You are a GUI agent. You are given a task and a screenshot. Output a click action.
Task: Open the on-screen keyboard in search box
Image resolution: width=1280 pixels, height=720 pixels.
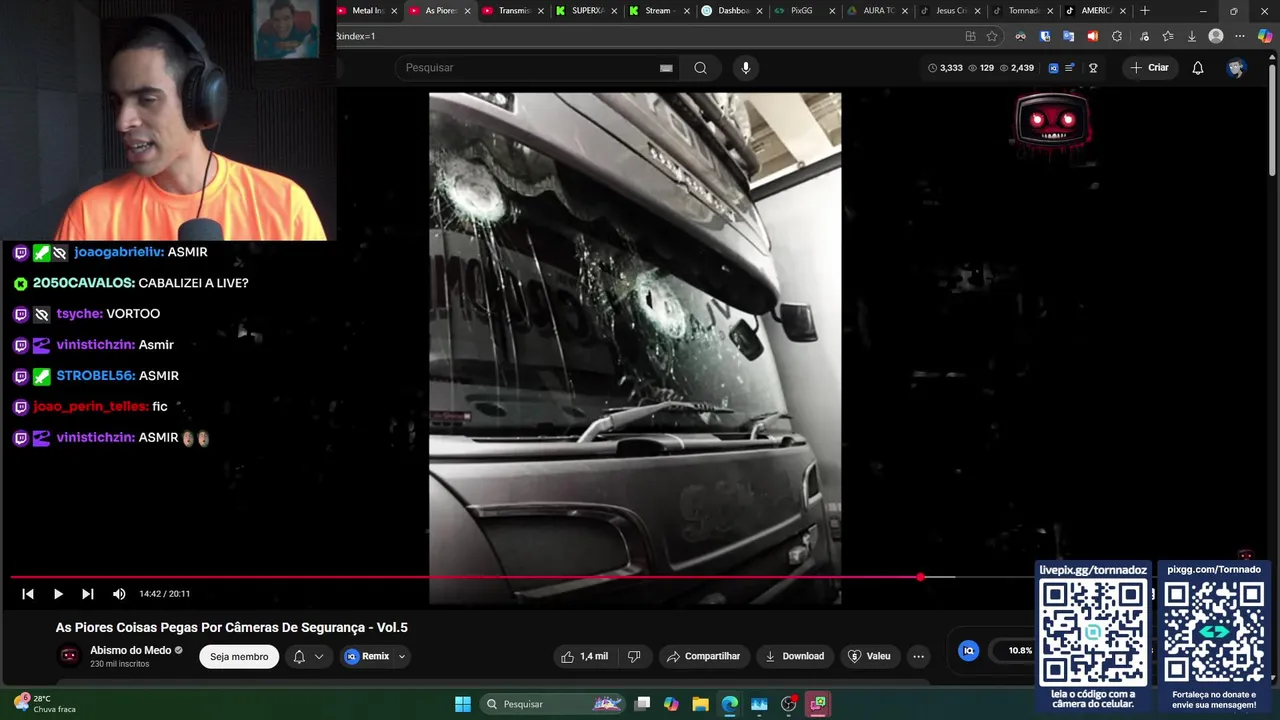(666, 68)
